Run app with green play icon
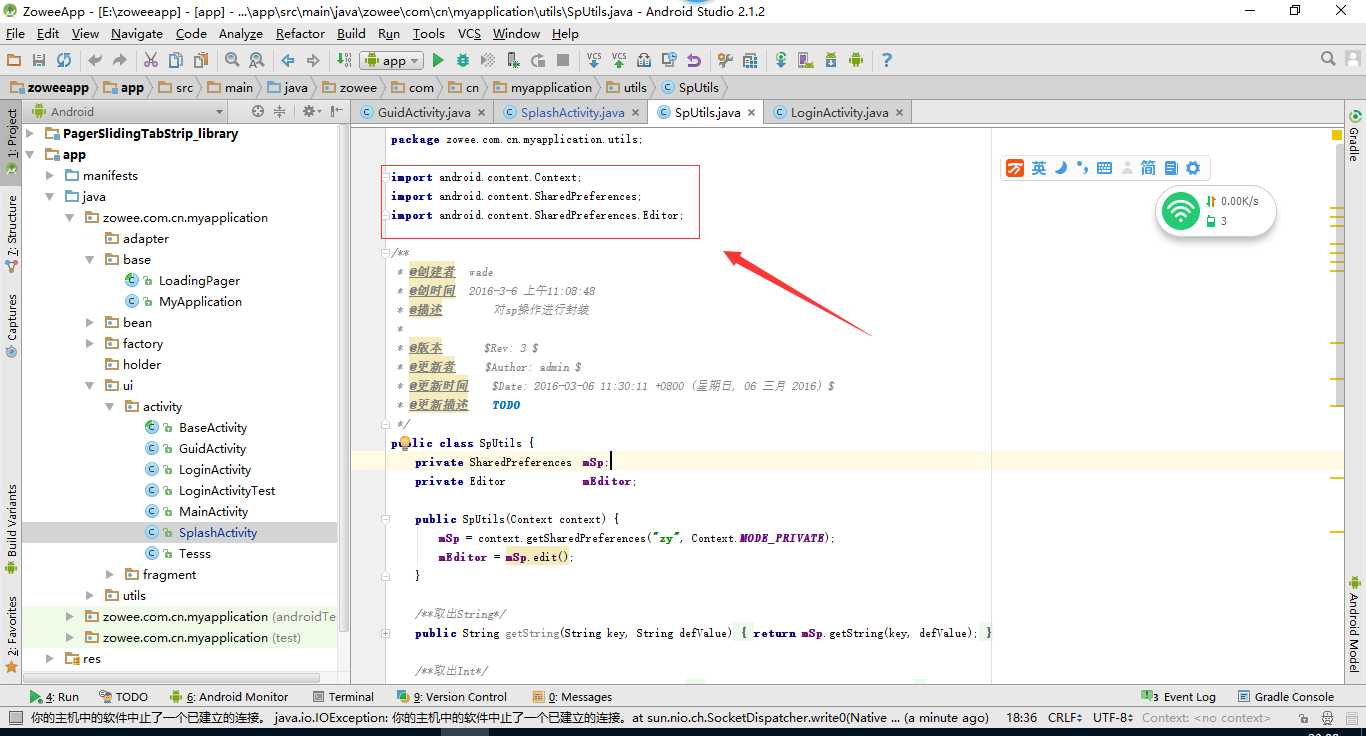The width and height of the screenshot is (1366, 736). pos(438,60)
